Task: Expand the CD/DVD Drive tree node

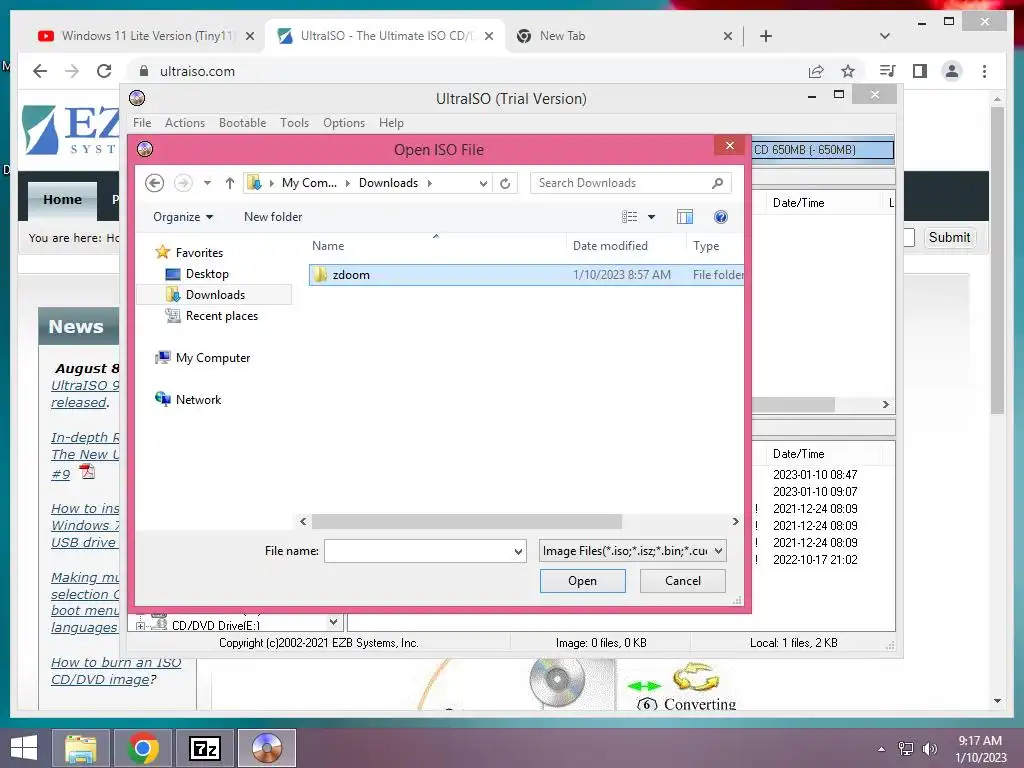Action: pyautogui.click(x=140, y=626)
